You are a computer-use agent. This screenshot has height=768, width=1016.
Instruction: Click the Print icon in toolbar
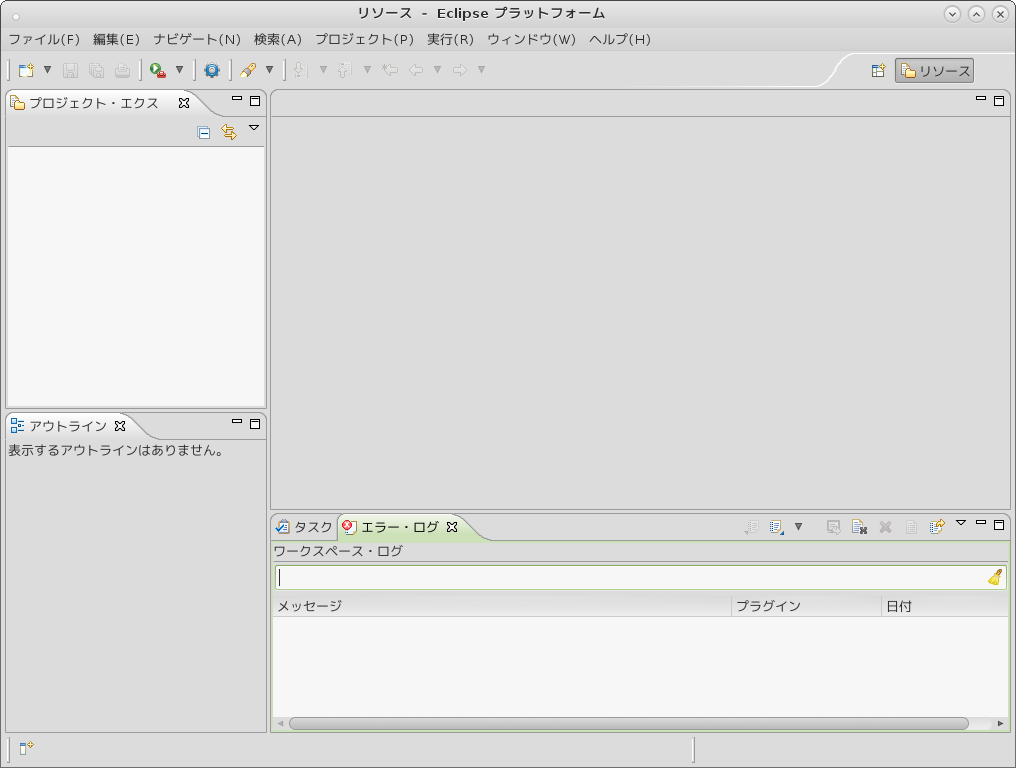click(122, 70)
